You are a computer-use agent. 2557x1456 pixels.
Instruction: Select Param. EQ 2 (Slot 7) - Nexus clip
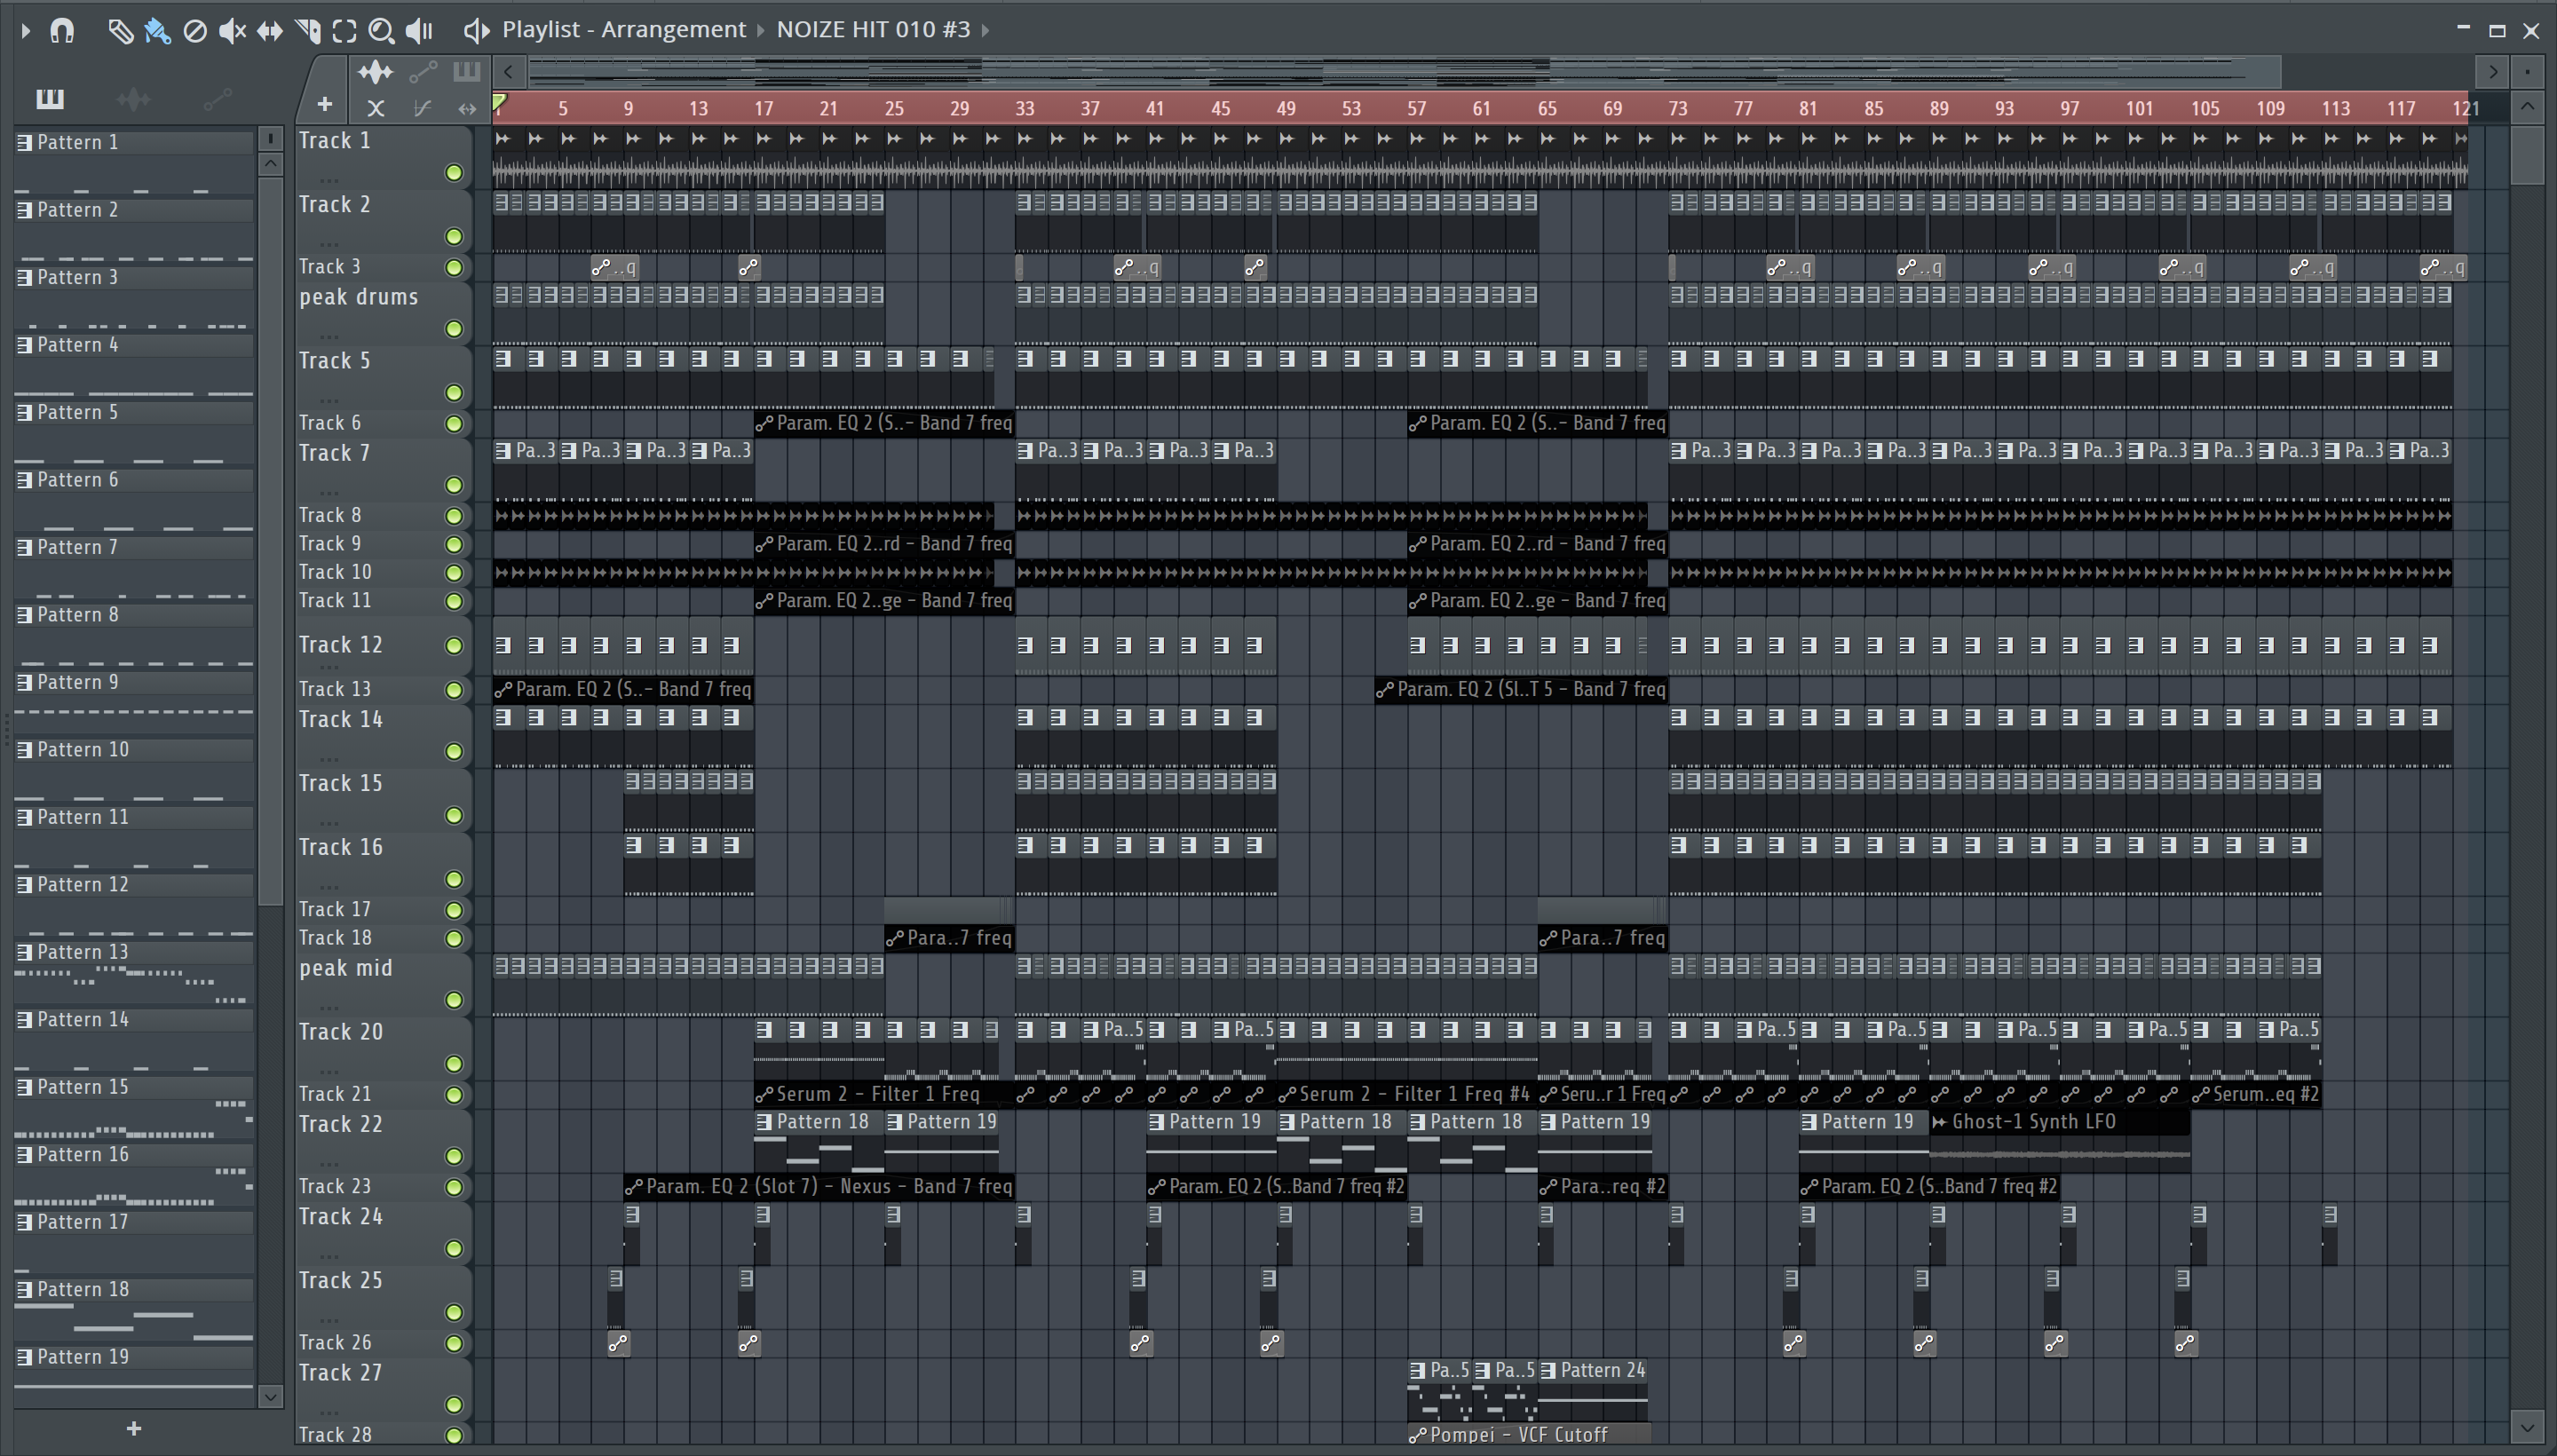819,1187
